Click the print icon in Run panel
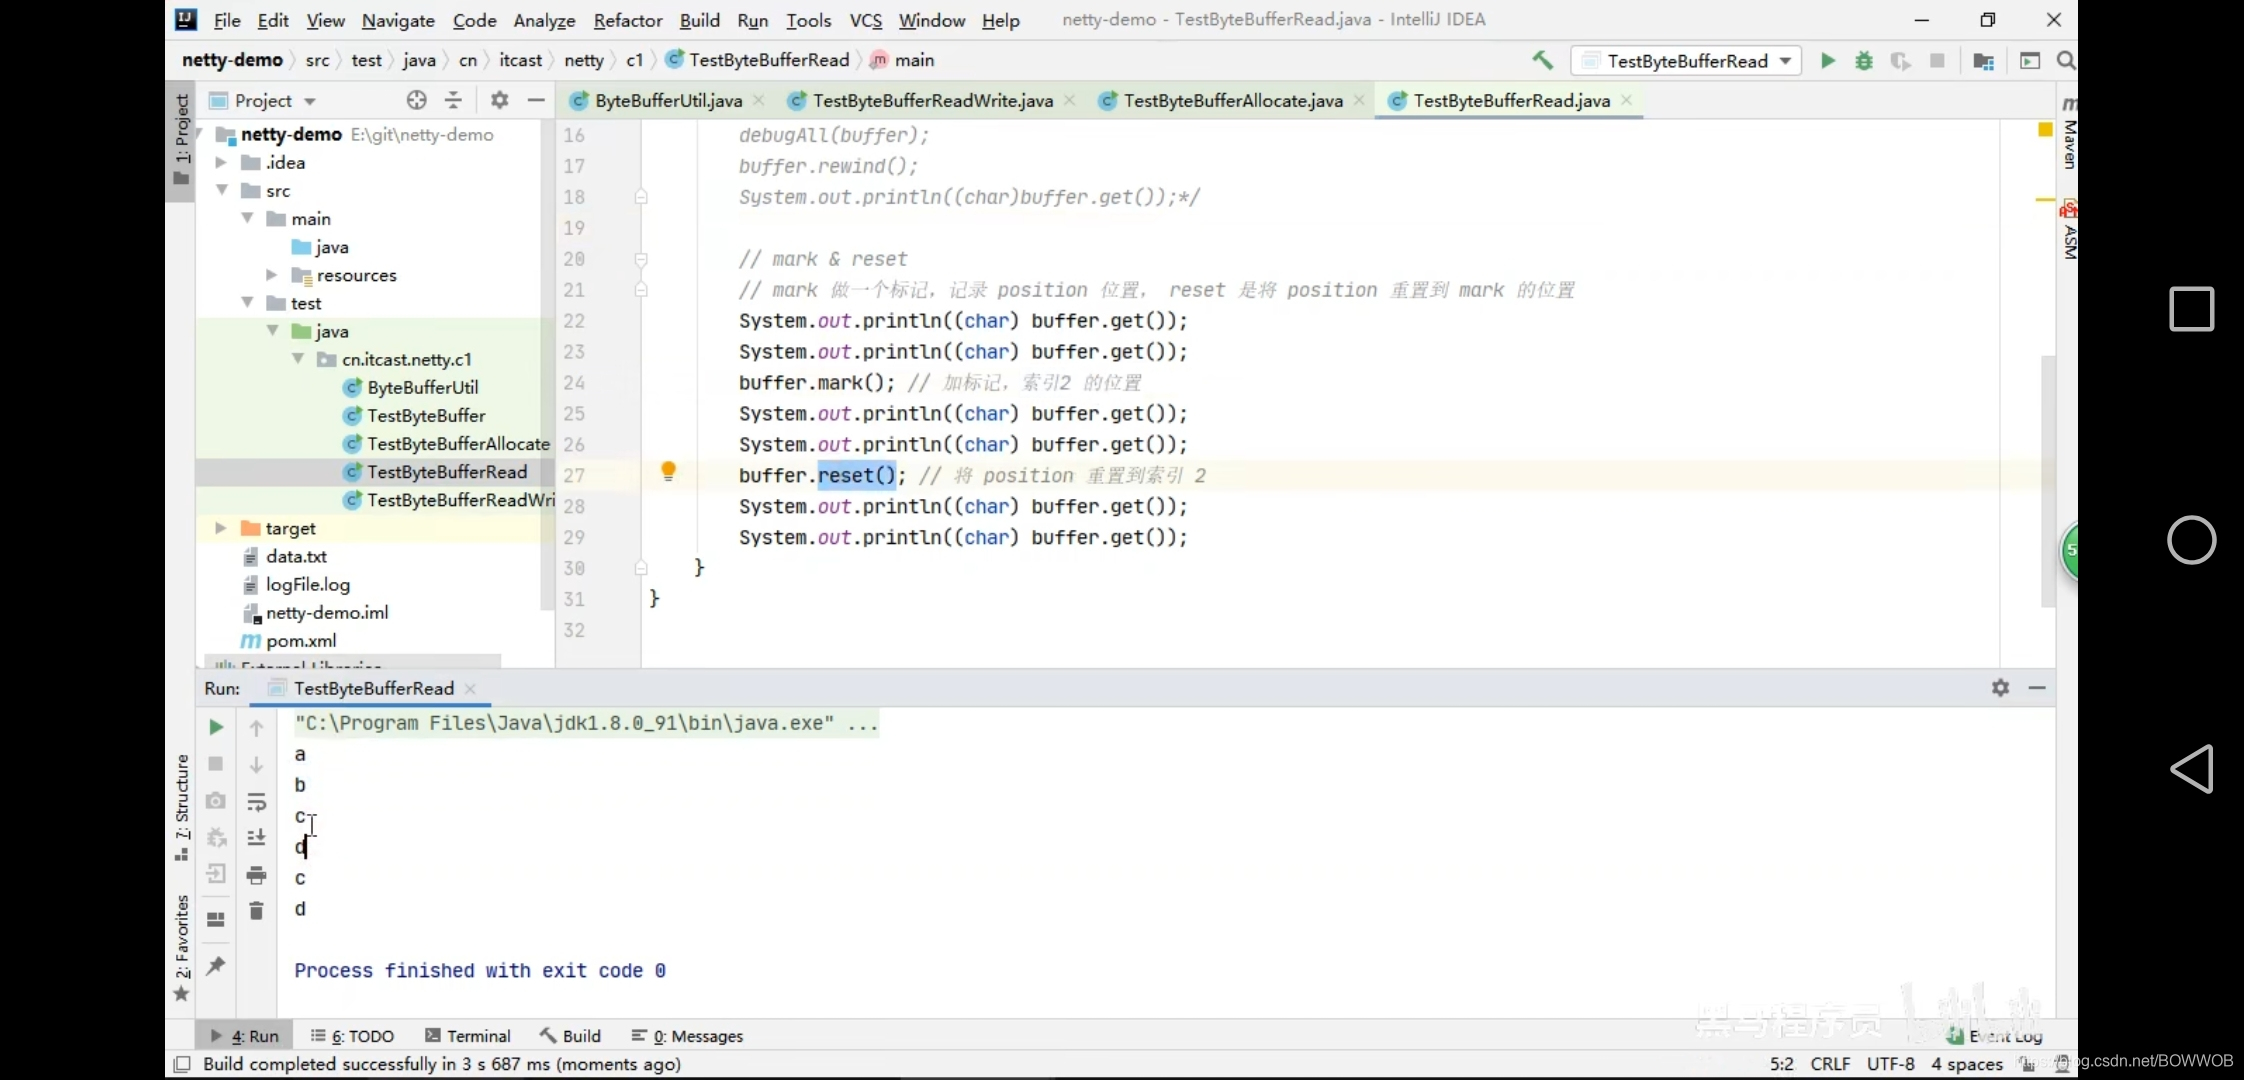This screenshot has width=2244, height=1080. [256, 875]
